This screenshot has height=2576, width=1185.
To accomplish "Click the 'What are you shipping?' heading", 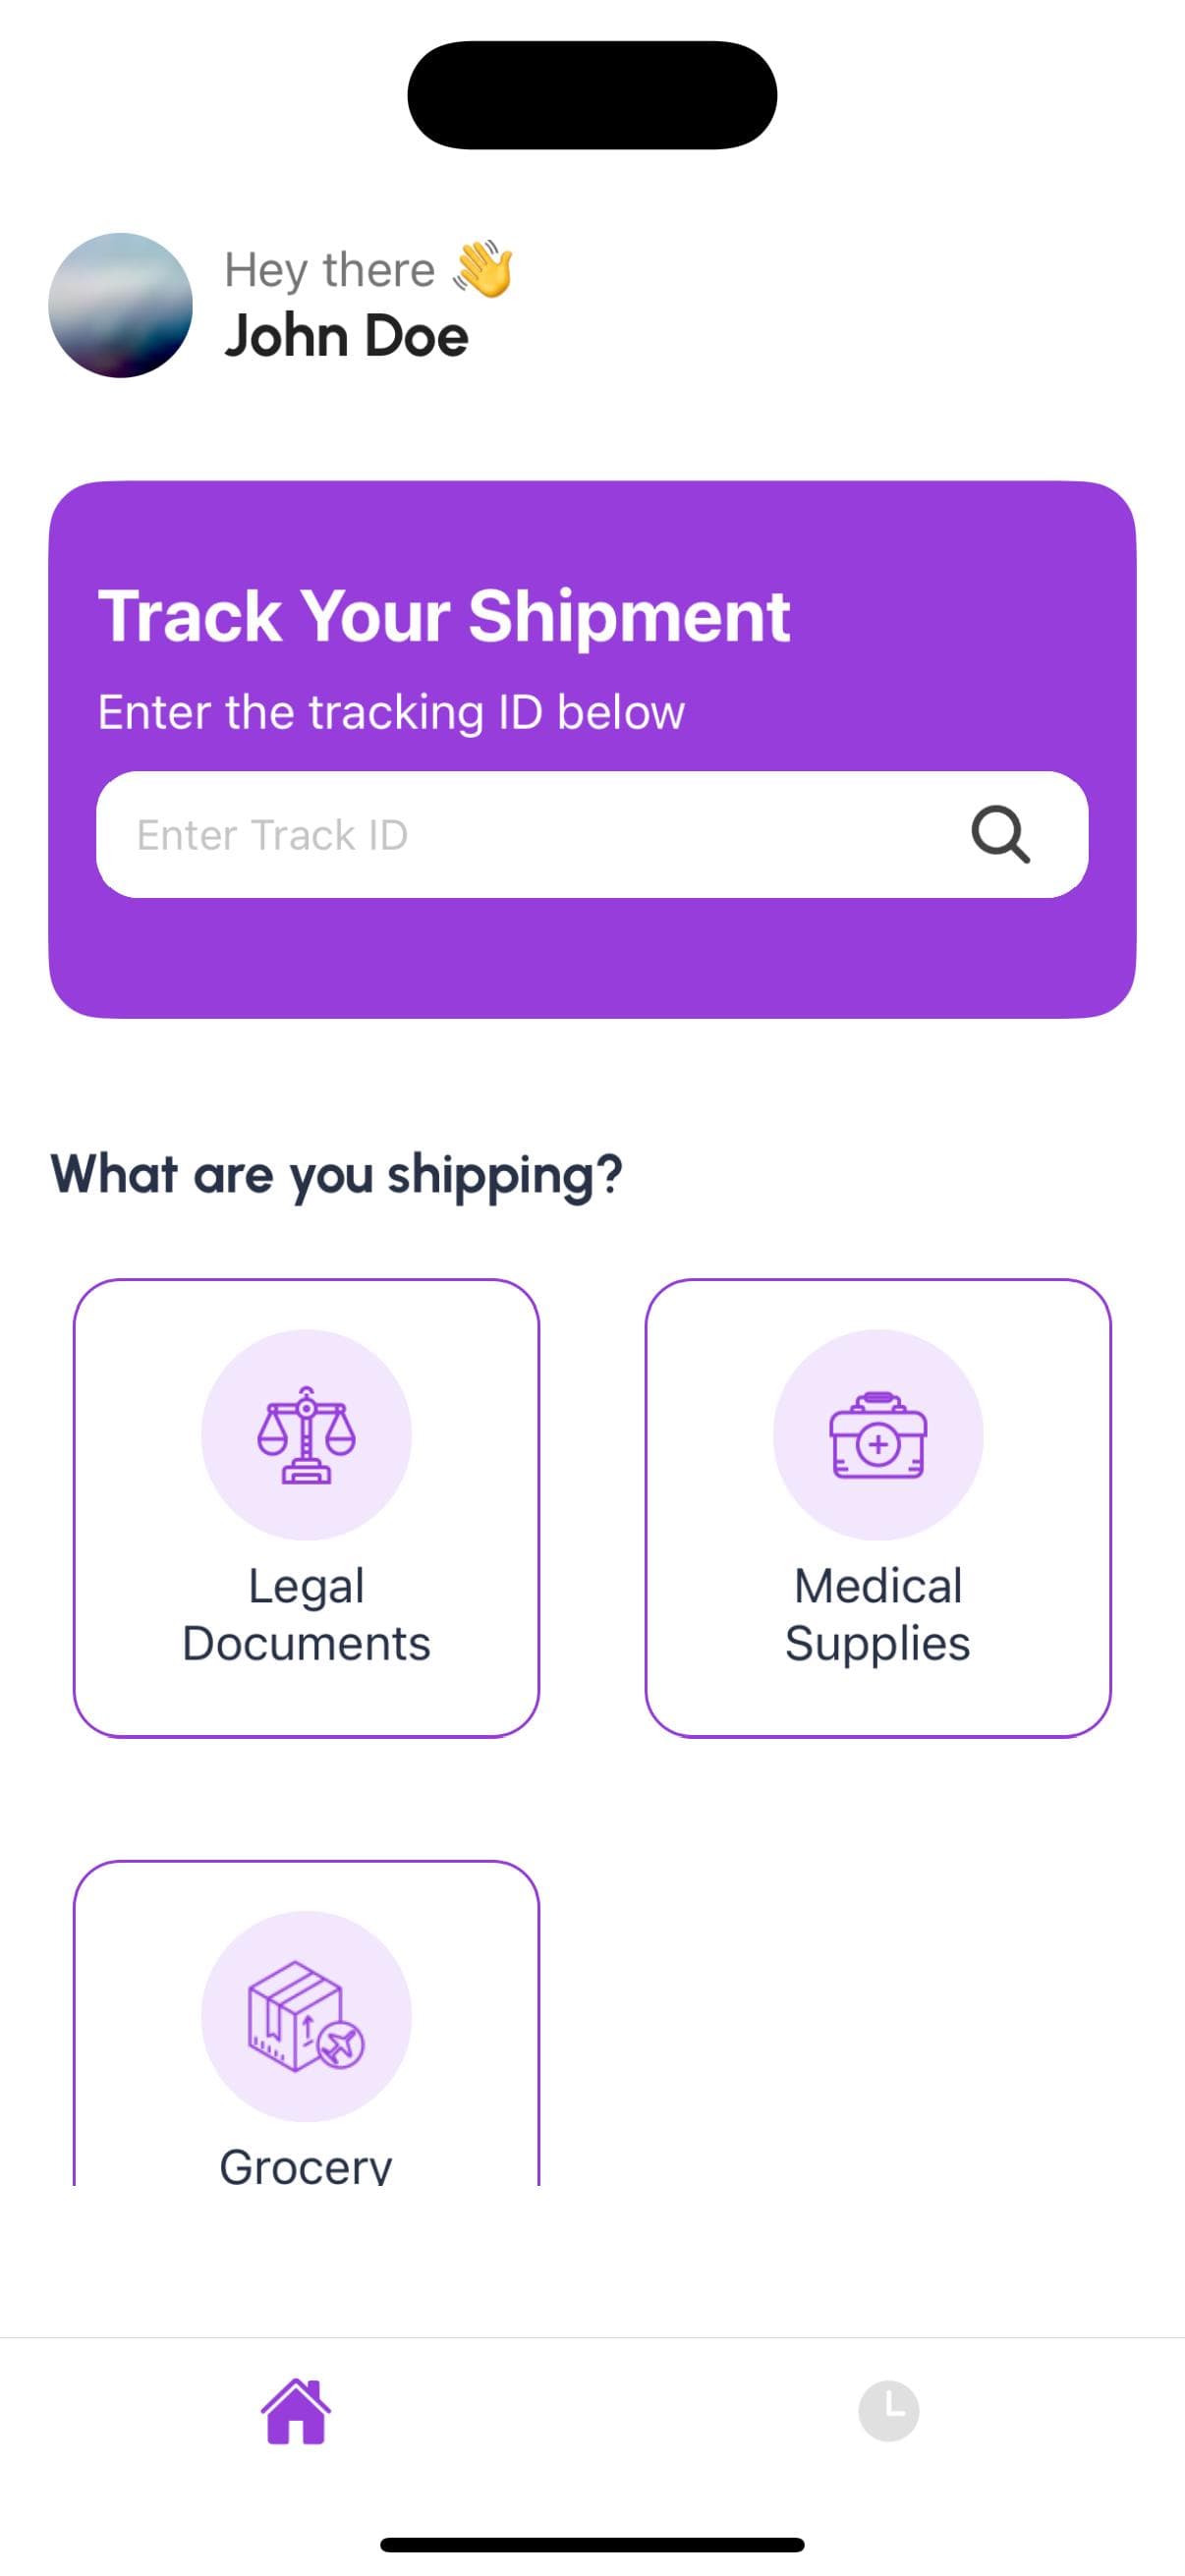I will (x=336, y=1174).
